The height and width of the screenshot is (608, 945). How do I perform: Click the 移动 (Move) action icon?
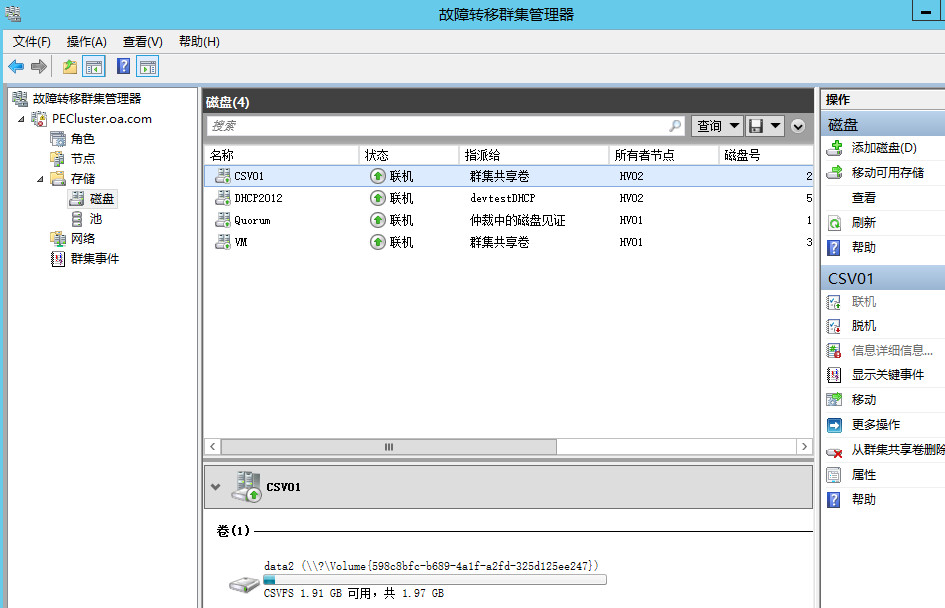click(834, 400)
